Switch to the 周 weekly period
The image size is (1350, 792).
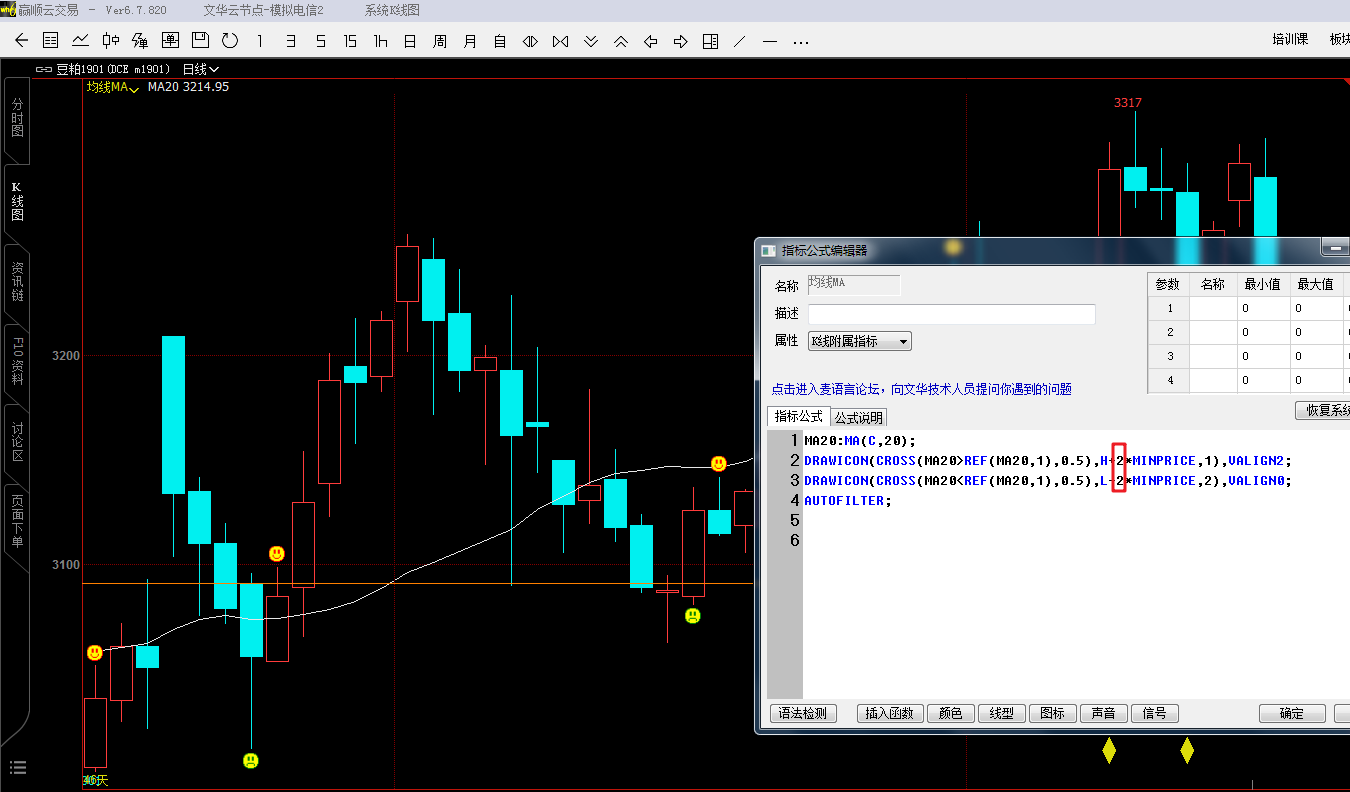pyautogui.click(x=440, y=41)
